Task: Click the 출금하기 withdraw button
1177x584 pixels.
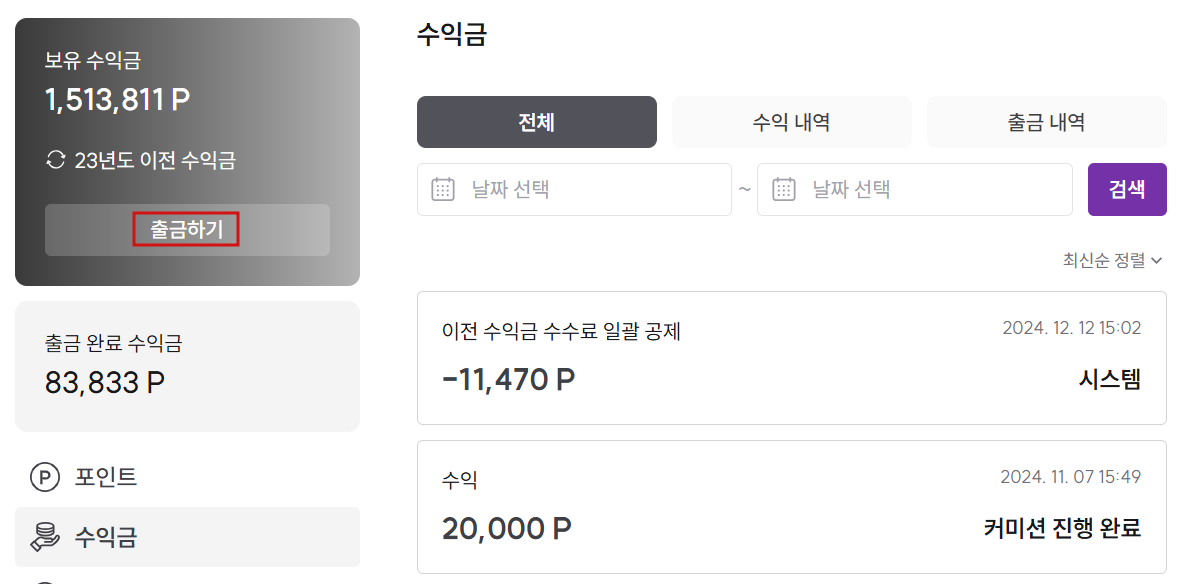Action: [x=187, y=230]
